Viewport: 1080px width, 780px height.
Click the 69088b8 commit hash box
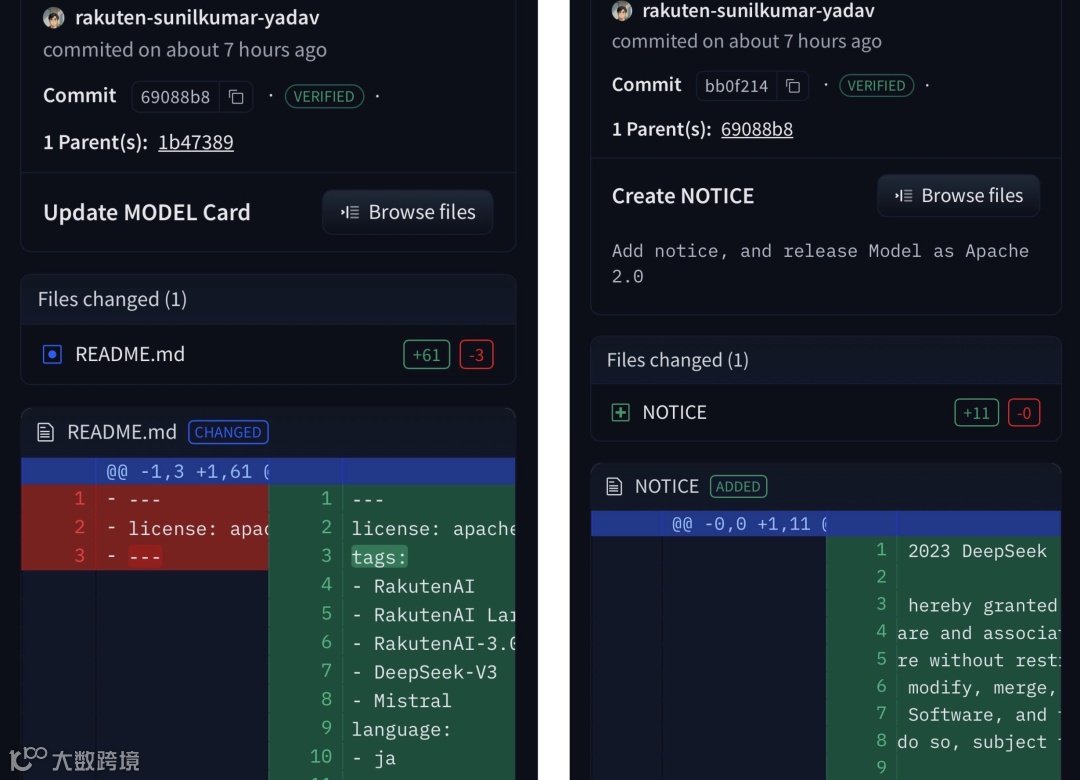pyautogui.click(x=175, y=97)
